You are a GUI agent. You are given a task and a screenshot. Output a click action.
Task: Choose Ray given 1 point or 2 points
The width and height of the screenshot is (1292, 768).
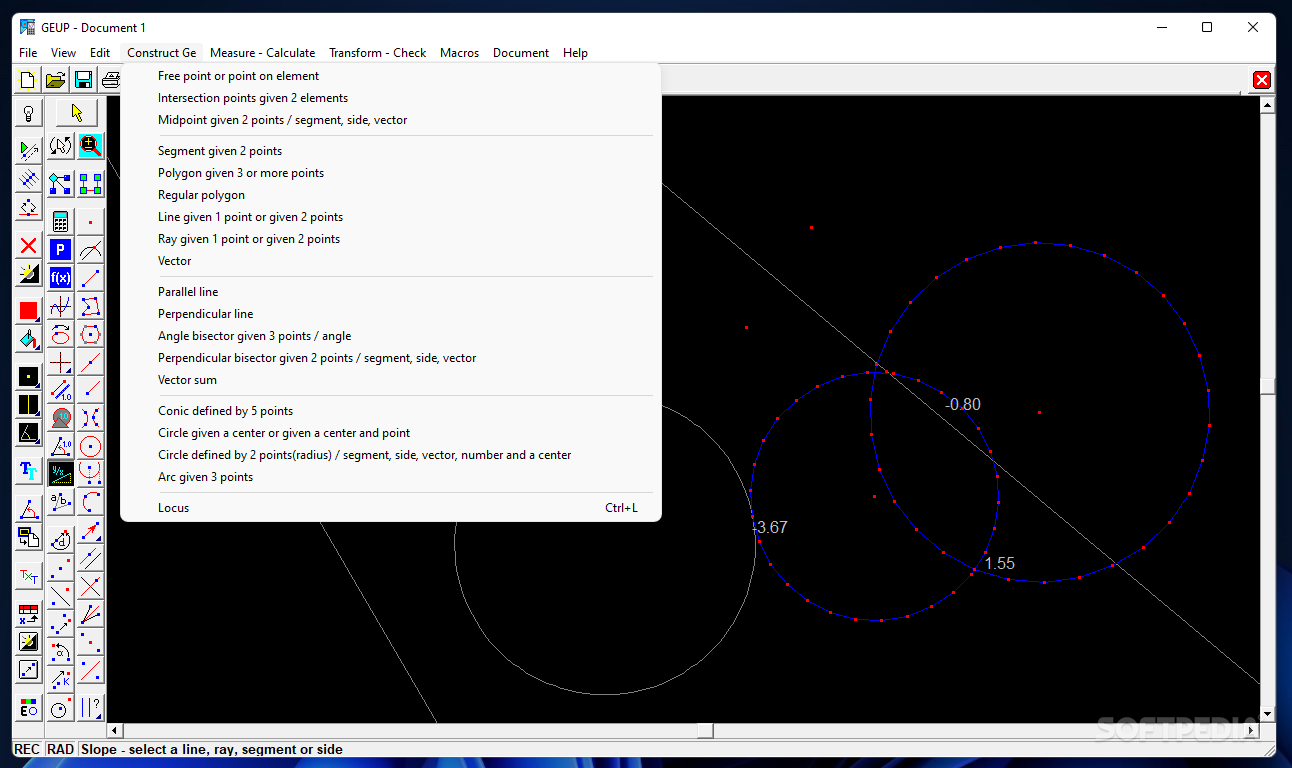391,239
